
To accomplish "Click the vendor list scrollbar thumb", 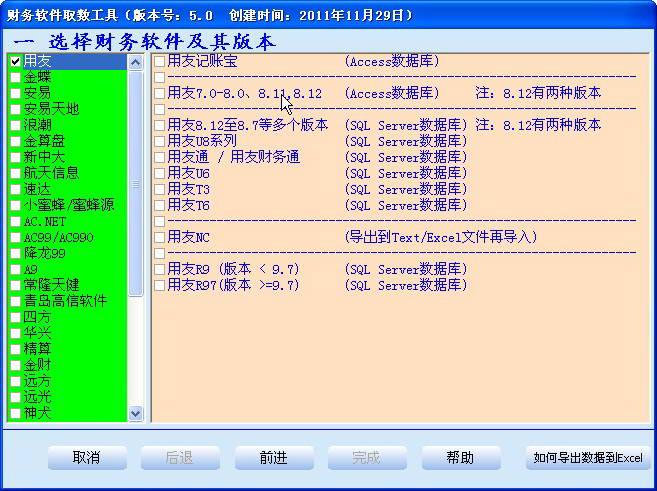I will [x=135, y=184].
